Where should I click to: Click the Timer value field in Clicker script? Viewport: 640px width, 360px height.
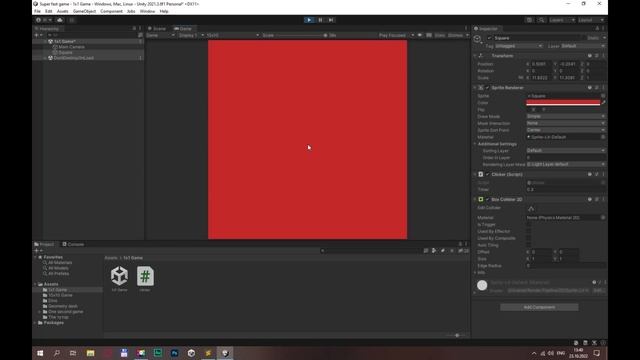tap(566, 189)
